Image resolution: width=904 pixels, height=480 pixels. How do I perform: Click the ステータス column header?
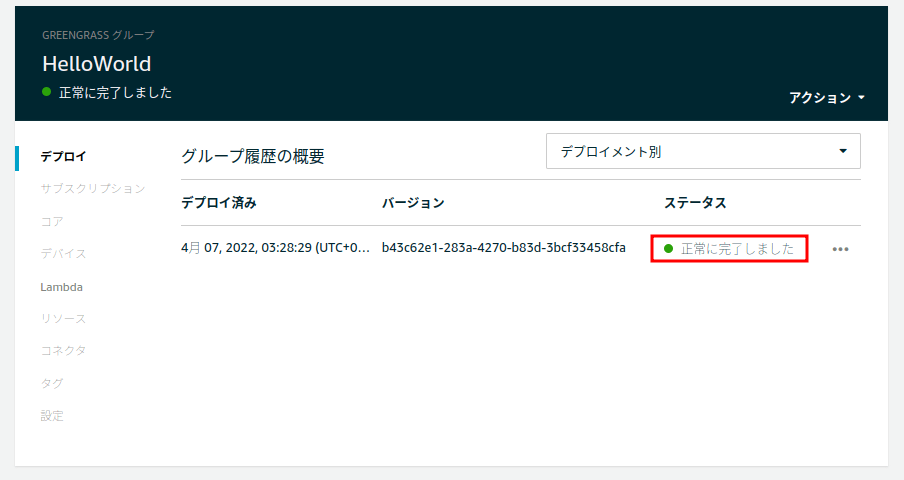[695, 203]
